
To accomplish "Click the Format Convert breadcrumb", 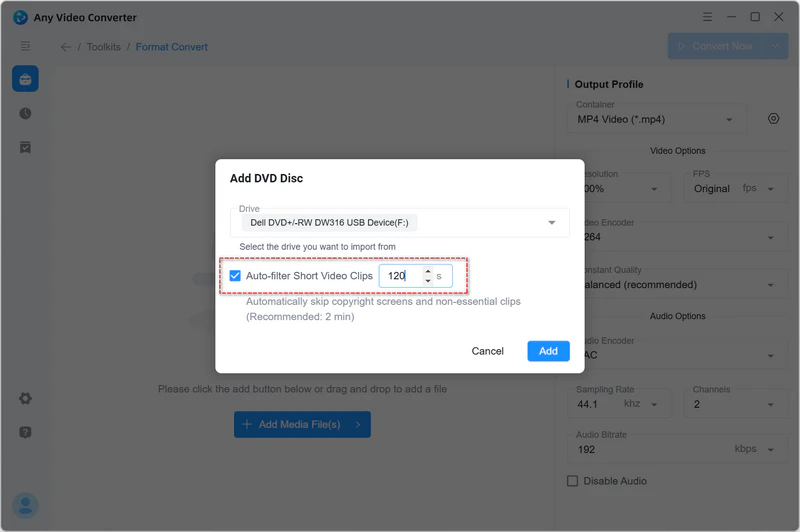I will pyautogui.click(x=171, y=47).
